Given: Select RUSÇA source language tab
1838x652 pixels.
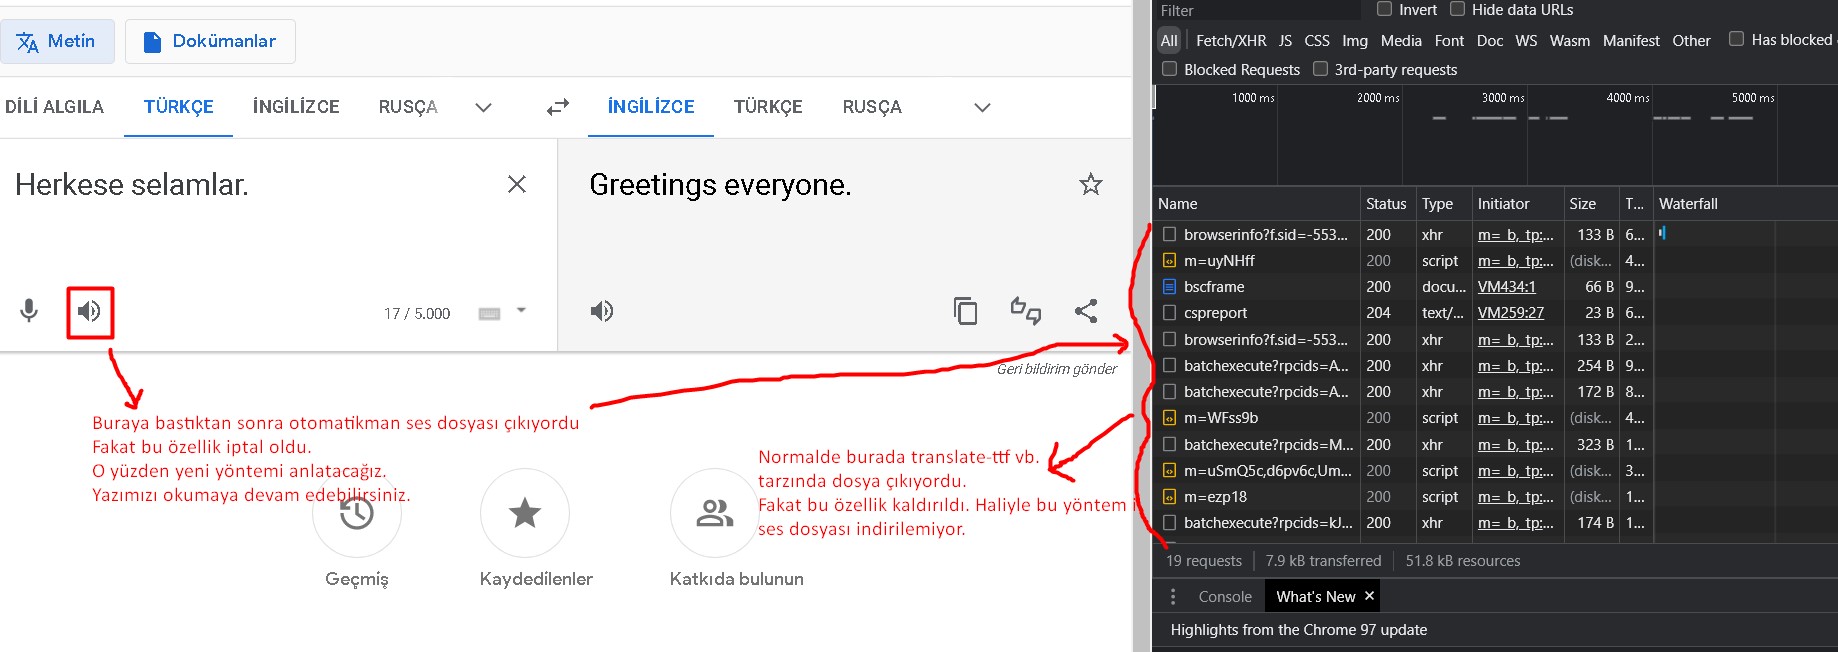Looking at the screenshot, I should click(408, 107).
